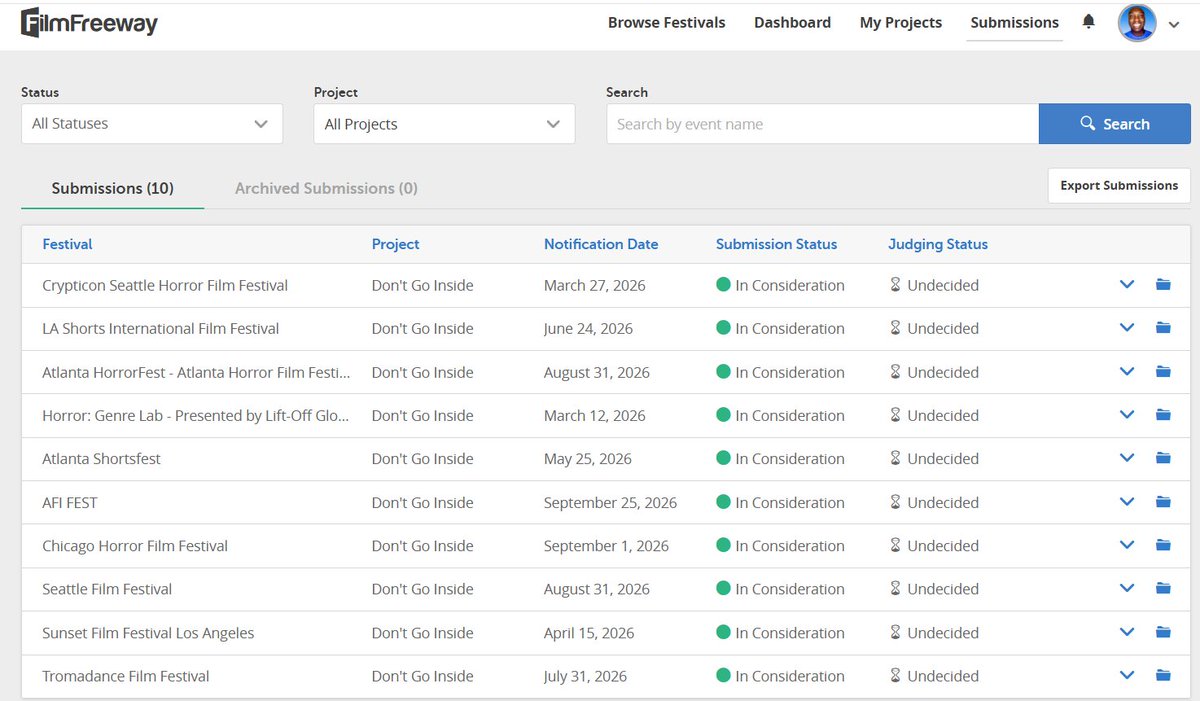Open folder icon for Crypticon Seattle Horror row
Image resolution: width=1200 pixels, height=701 pixels.
[x=1163, y=285]
